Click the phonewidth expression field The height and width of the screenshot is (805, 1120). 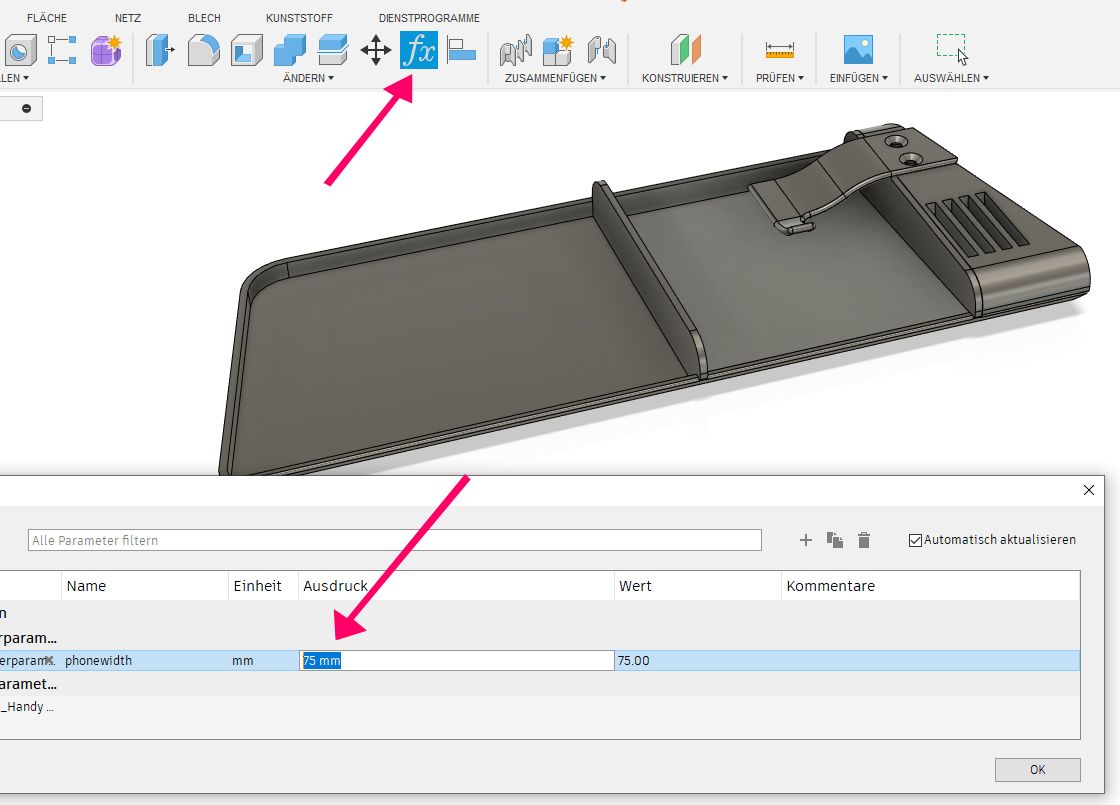[456, 661]
